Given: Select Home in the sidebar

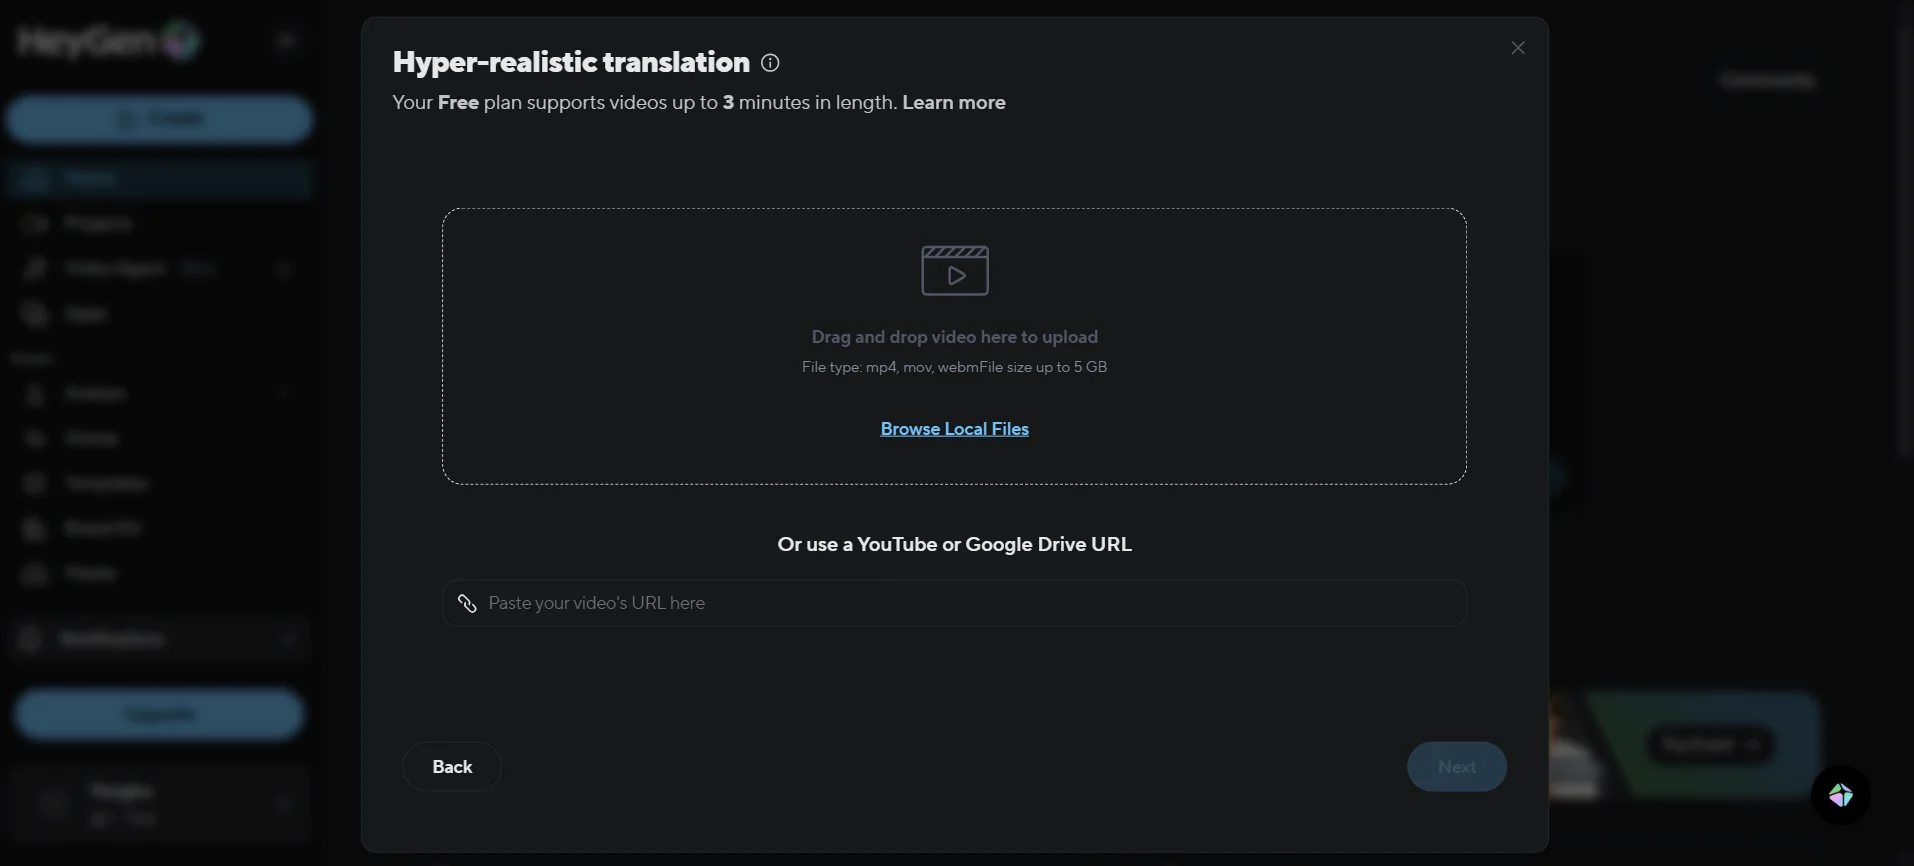Looking at the screenshot, I should point(90,179).
